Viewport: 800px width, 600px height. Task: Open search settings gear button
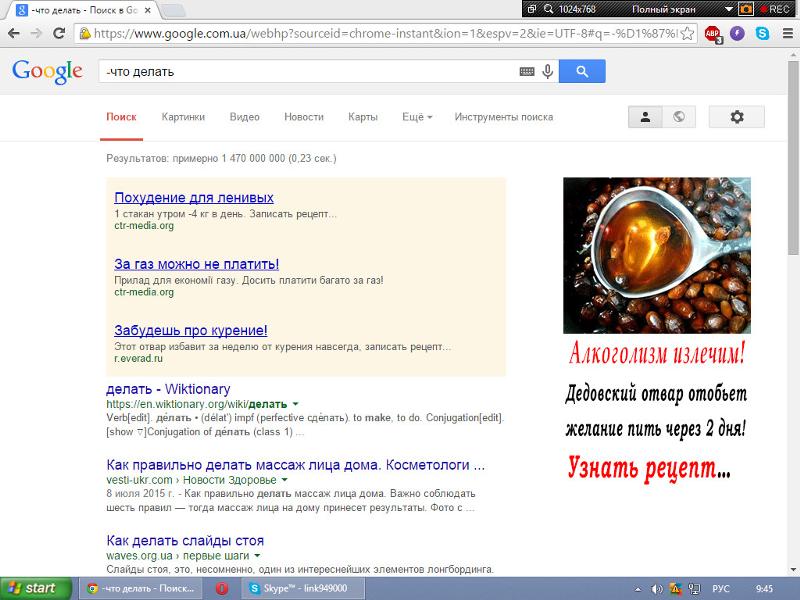pos(737,117)
